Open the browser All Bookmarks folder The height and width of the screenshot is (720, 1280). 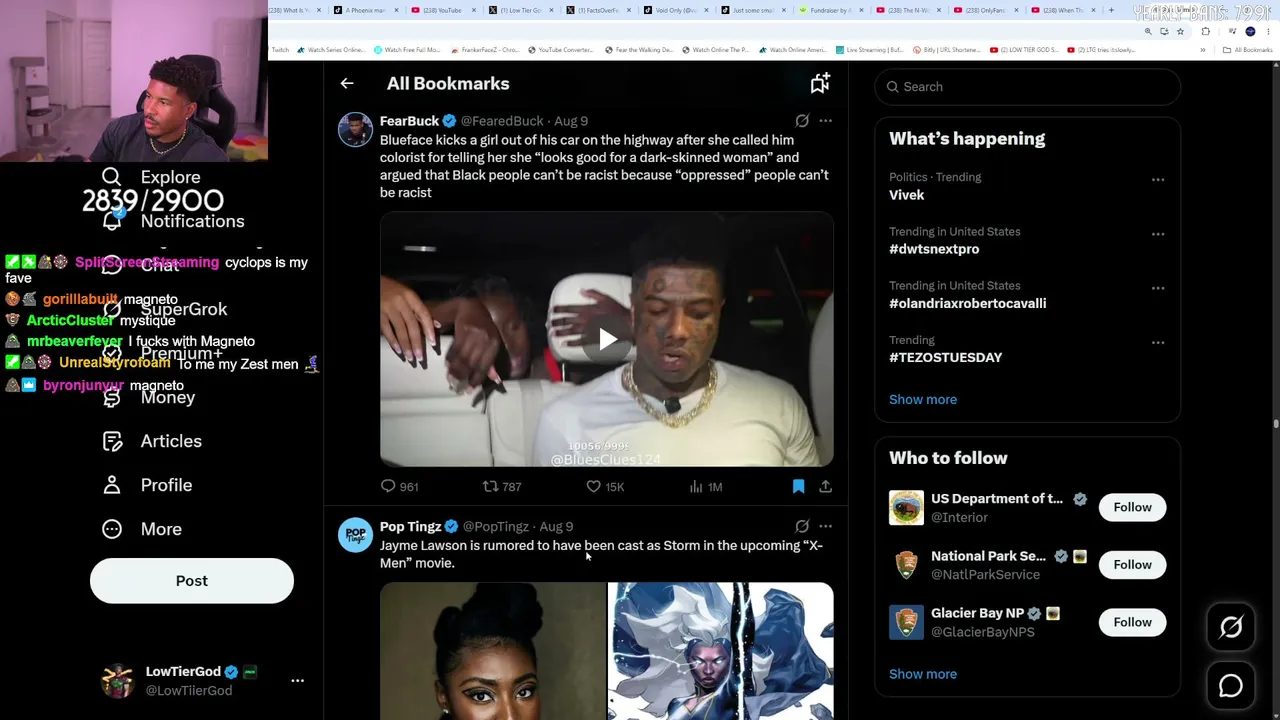tap(1247, 50)
